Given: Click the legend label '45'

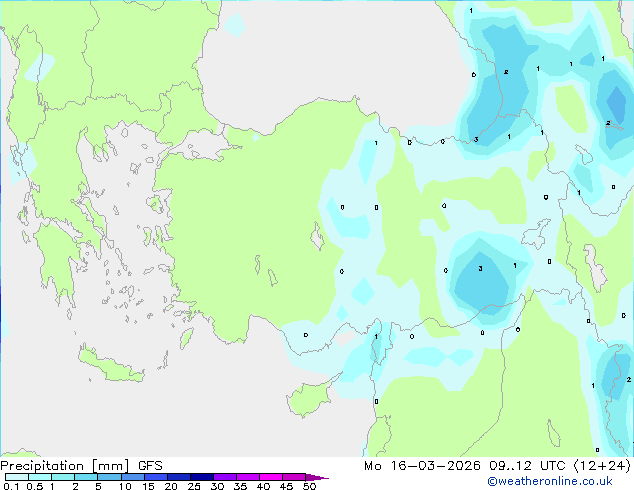Looking at the screenshot, I should (x=286, y=486).
